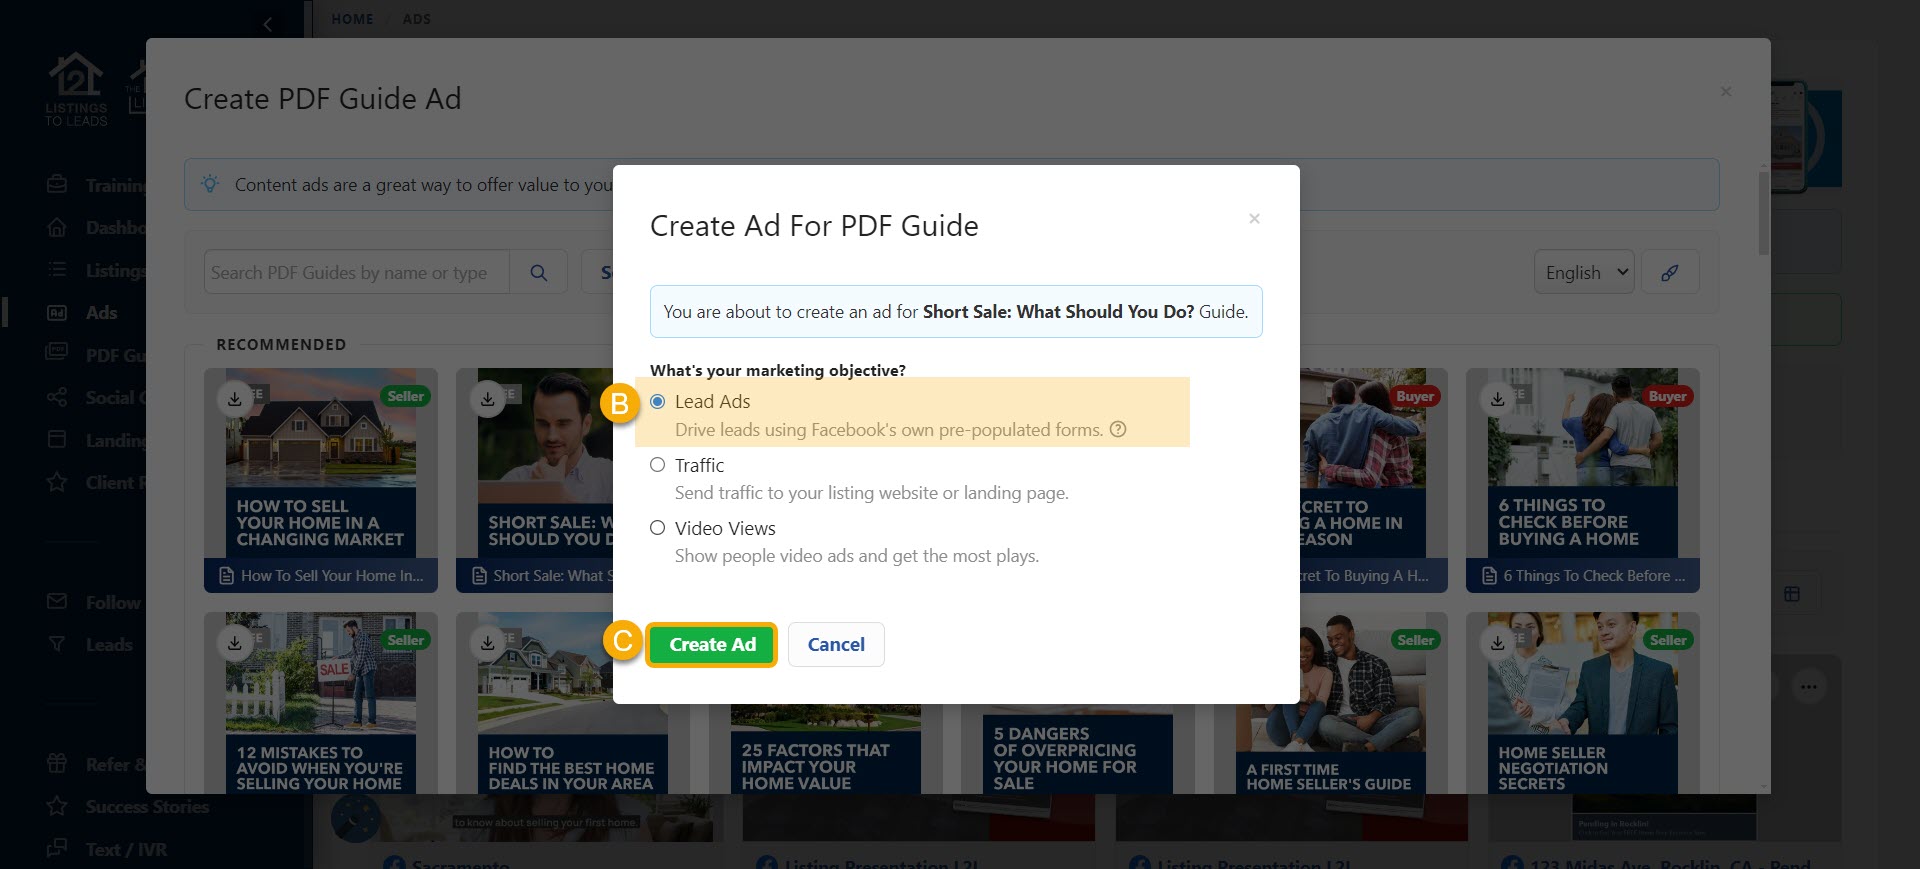
Task: Cancel the Create Ad dialog
Action: 836,645
